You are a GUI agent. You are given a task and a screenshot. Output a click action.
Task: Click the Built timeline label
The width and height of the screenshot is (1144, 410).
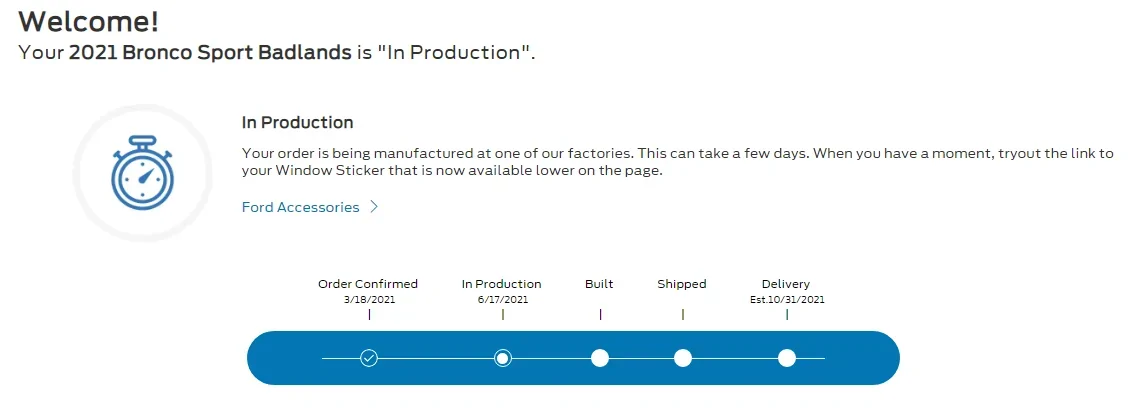[599, 284]
